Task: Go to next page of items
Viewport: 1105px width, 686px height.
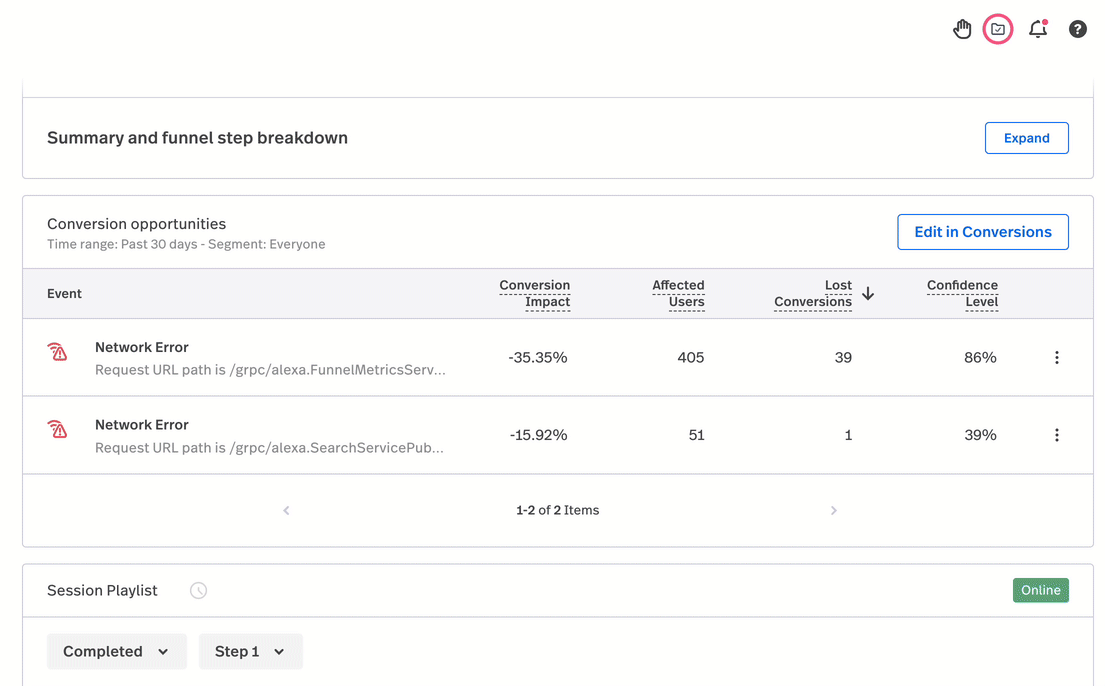Action: (x=833, y=510)
